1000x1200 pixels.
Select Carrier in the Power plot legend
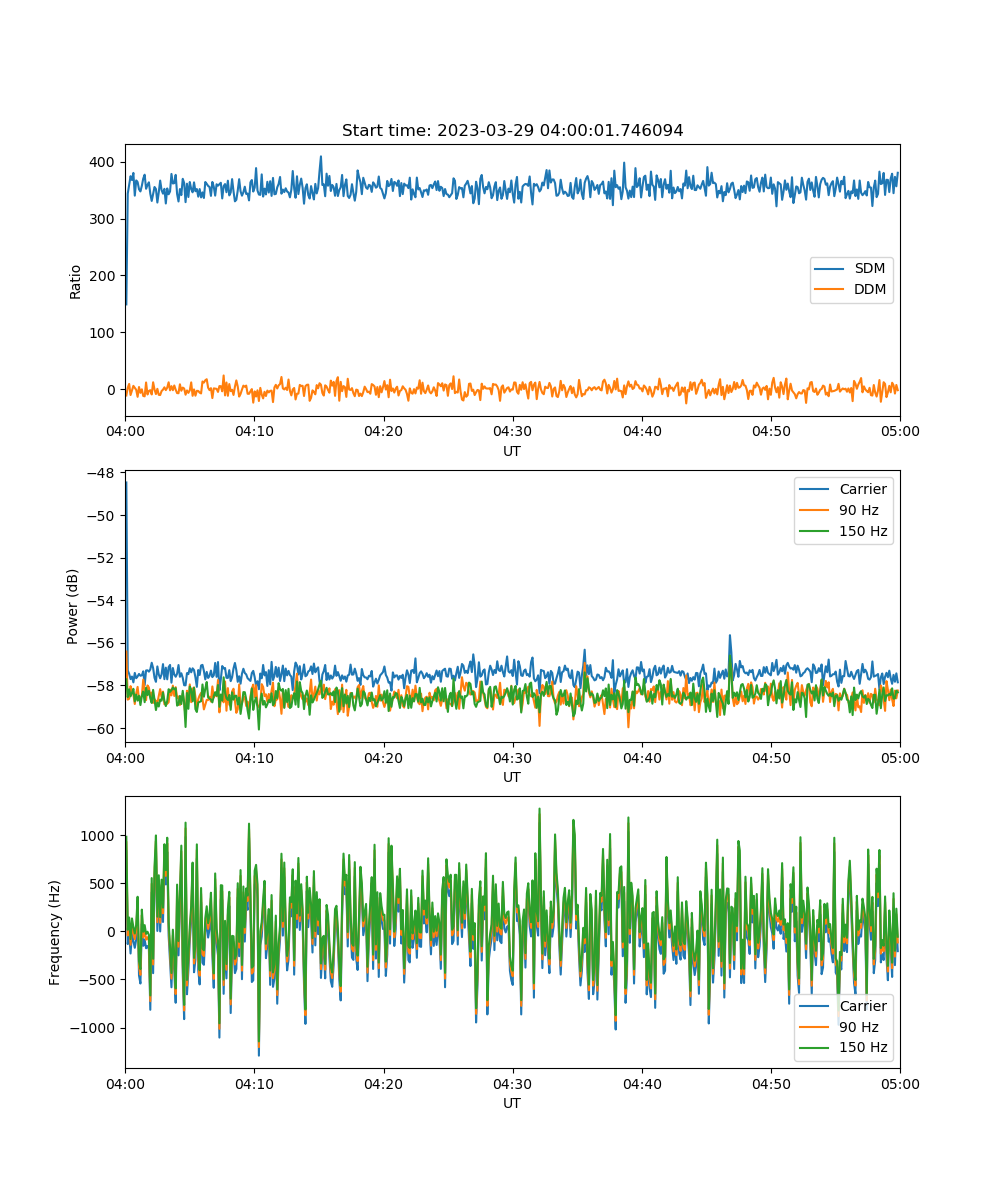[863, 489]
